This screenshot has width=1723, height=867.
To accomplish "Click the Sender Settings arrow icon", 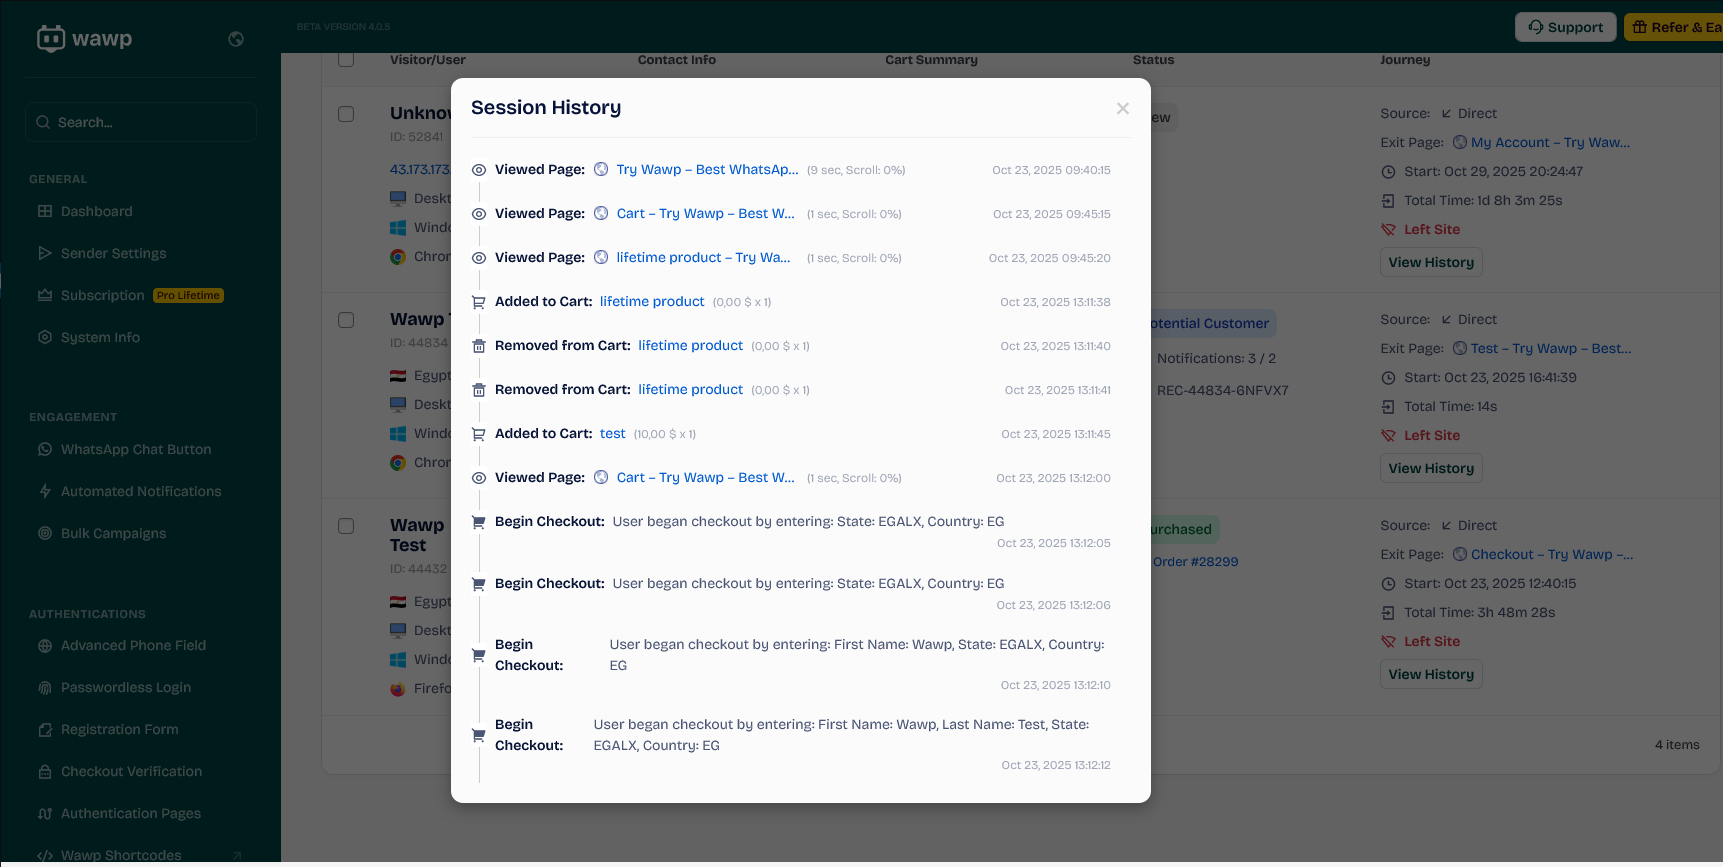I will 45,253.
